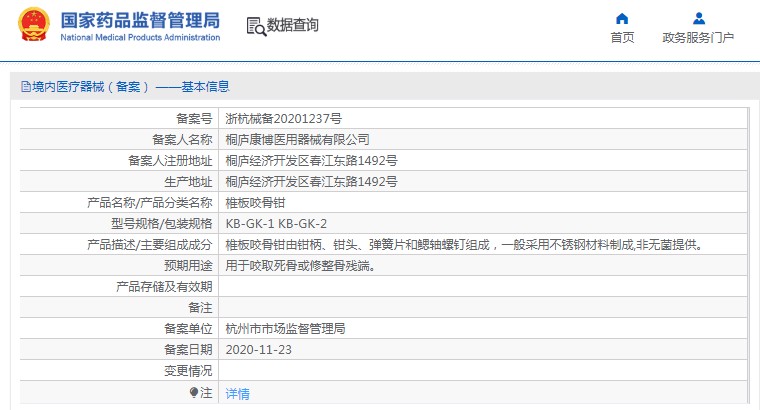Viewport: 760px width, 410px height.
Task: Go to 首页 text link
Action: coord(622,38)
